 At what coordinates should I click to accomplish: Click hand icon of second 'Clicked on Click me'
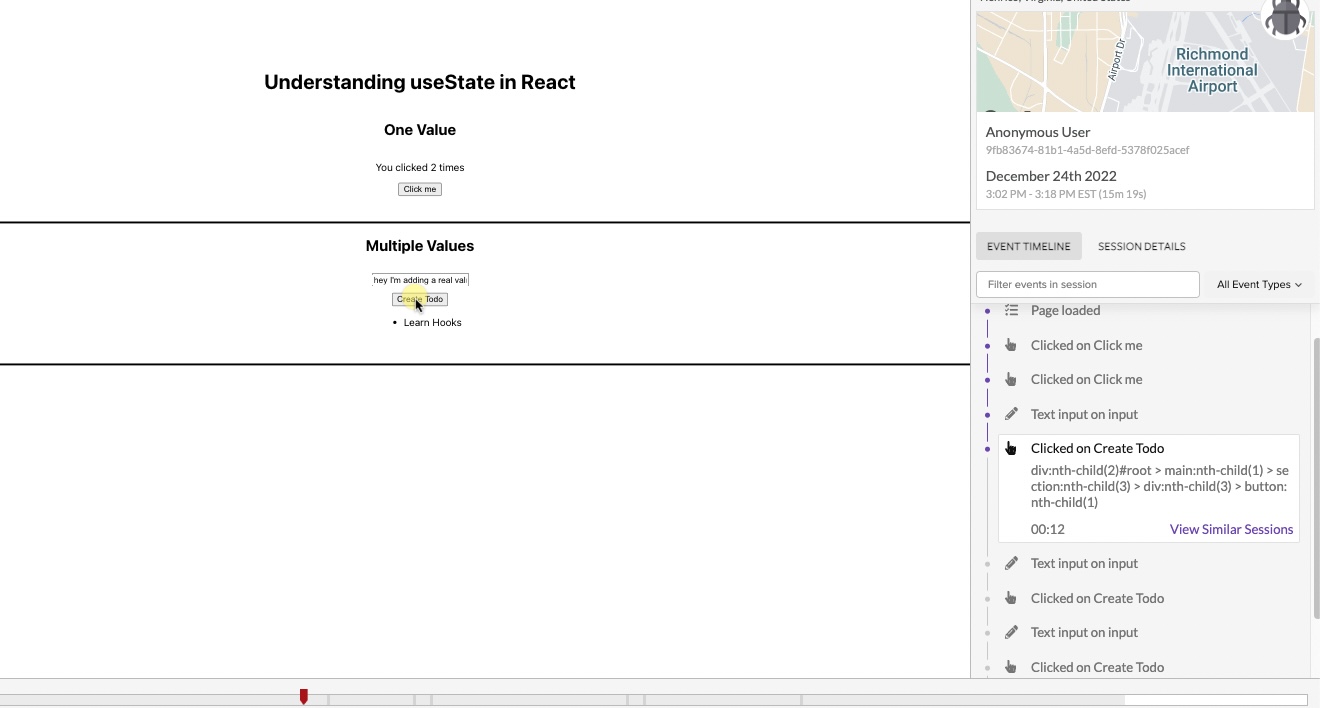[x=1011, y=380]
